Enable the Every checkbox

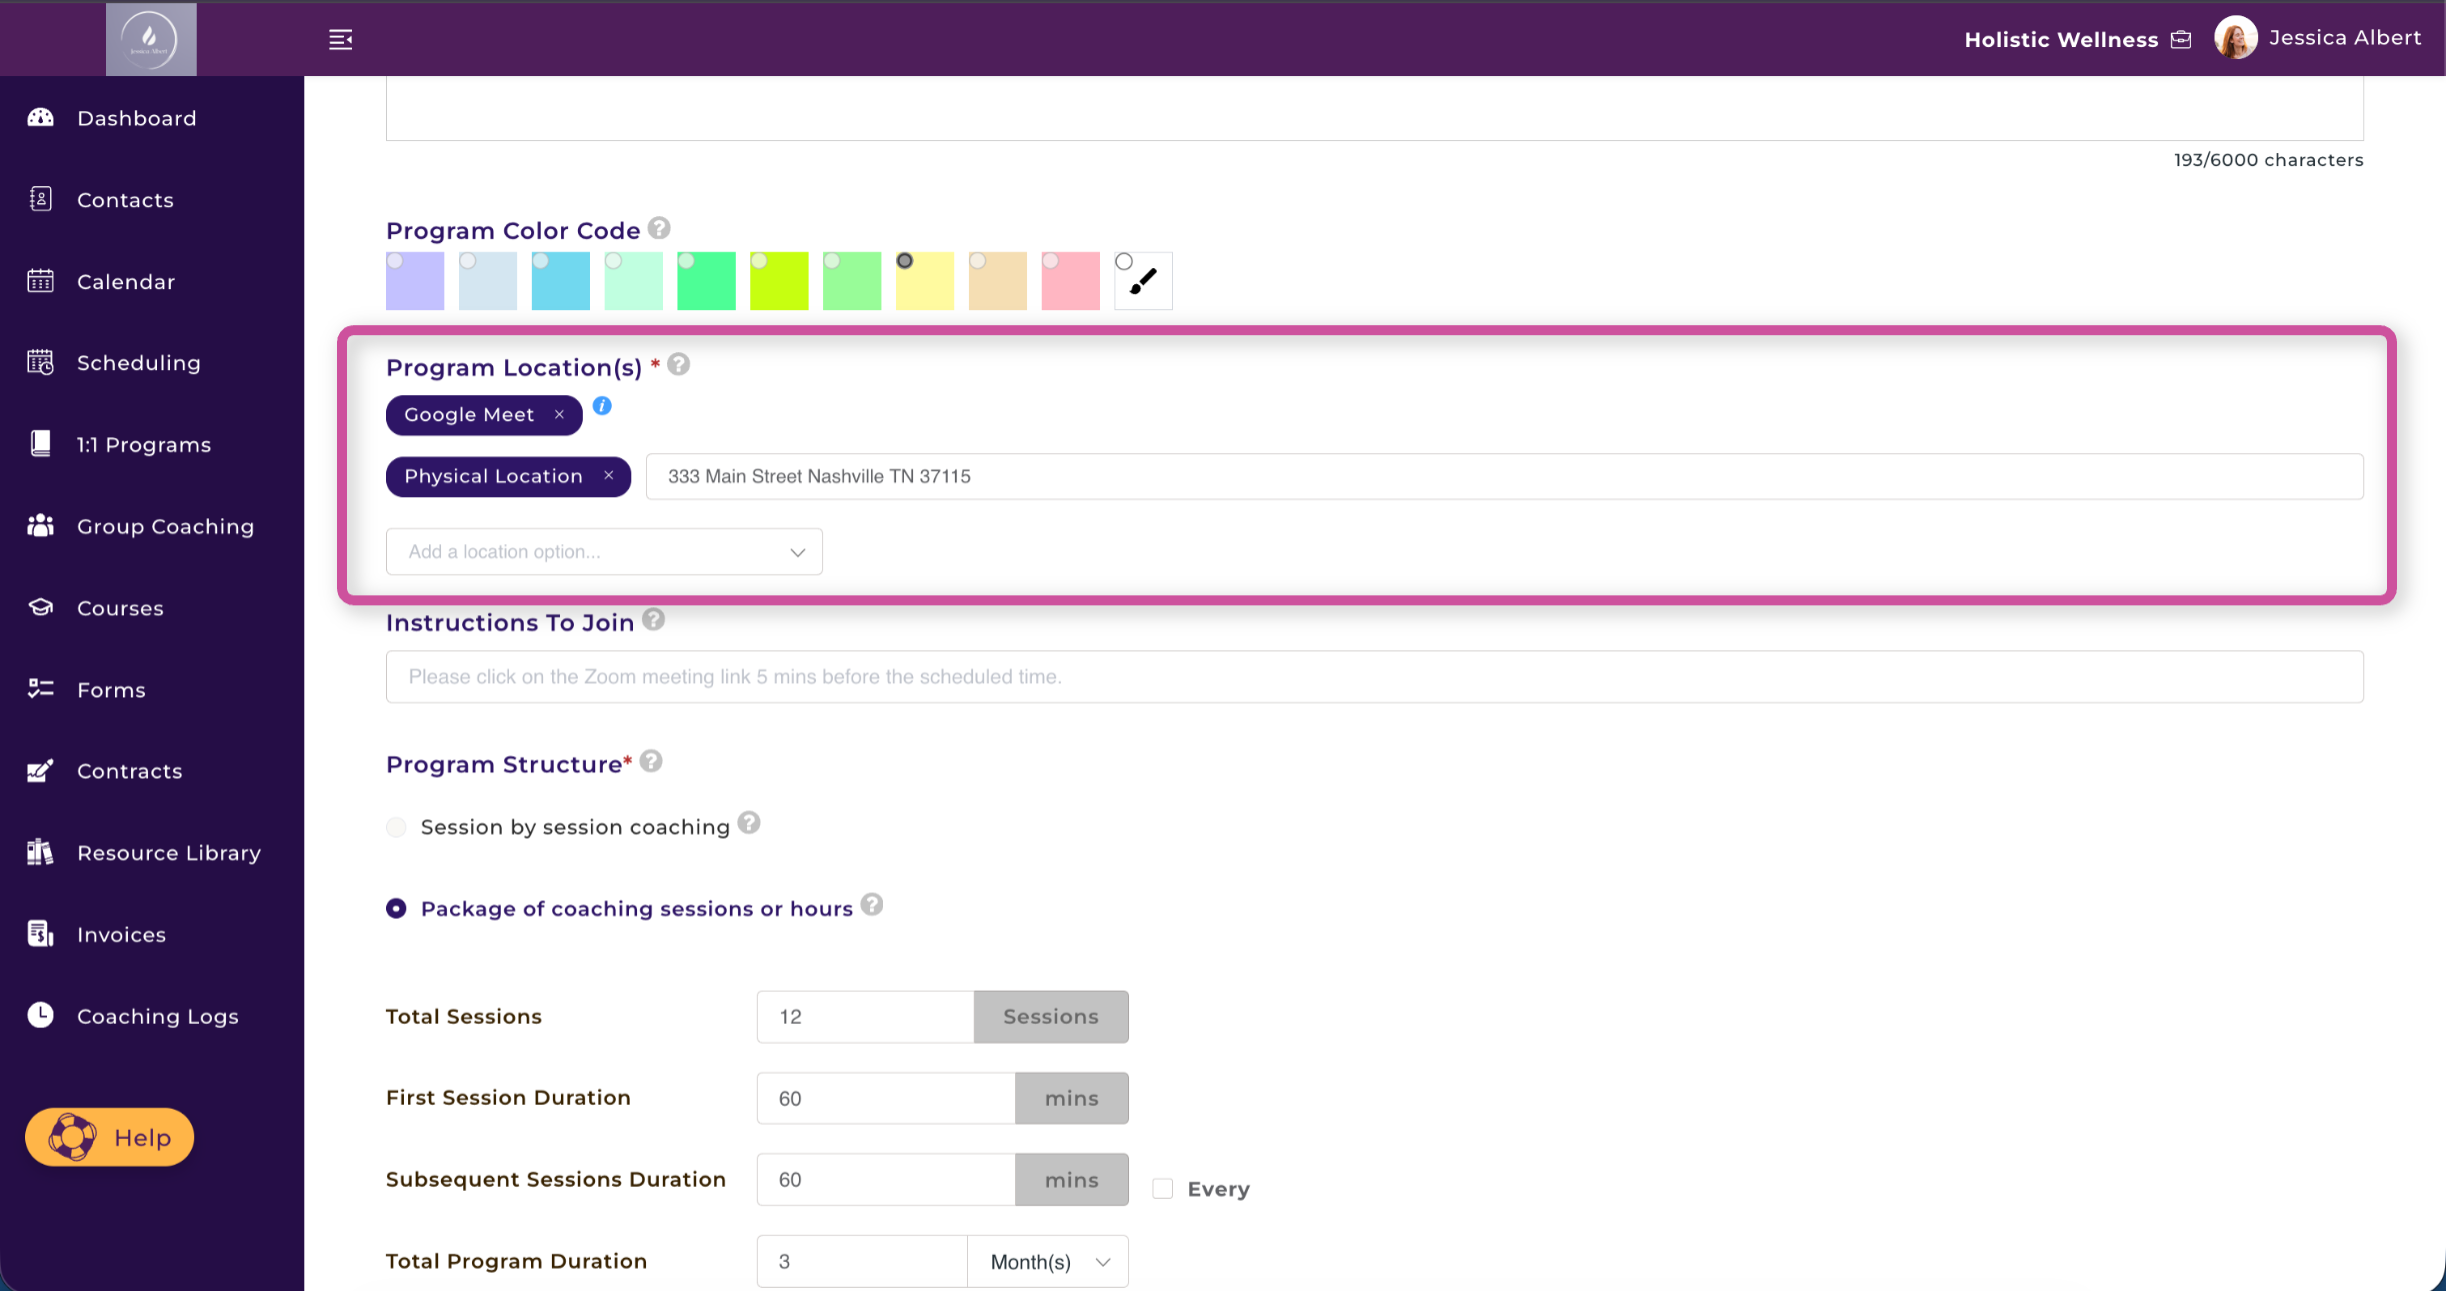click(x=1162, y=1189)
